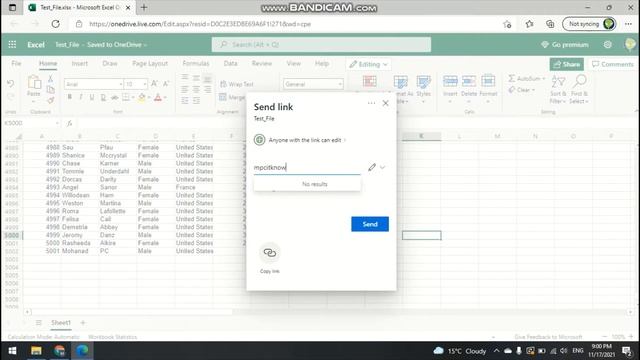Open more options ellipsis in Send link dialog
This screenshot has width=640, height=360.
coord(371,103)
